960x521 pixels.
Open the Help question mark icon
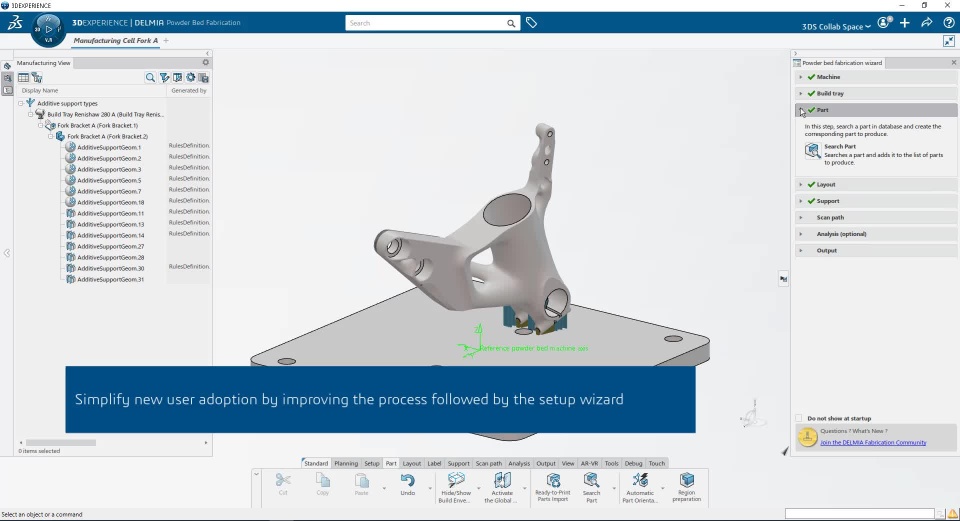[948, 23]
